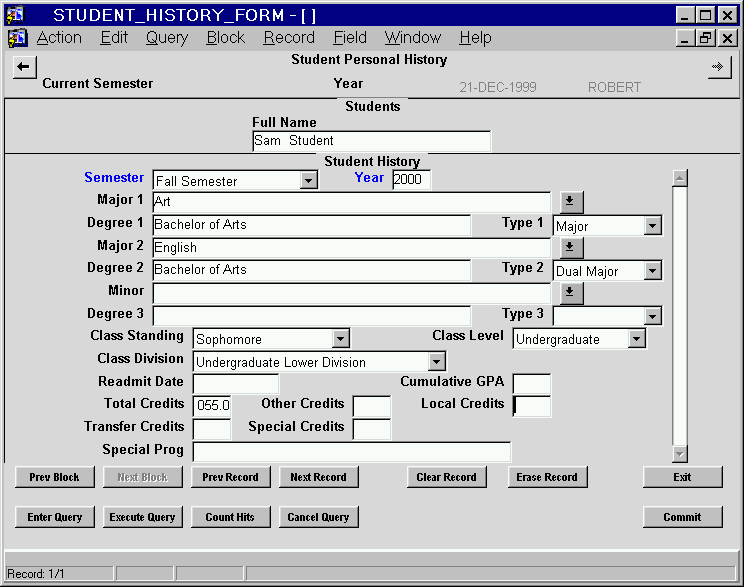Expand the Type 2 dropdown showing Dual Major
Viewport: 744px width, 587px height.
[653, 271]
